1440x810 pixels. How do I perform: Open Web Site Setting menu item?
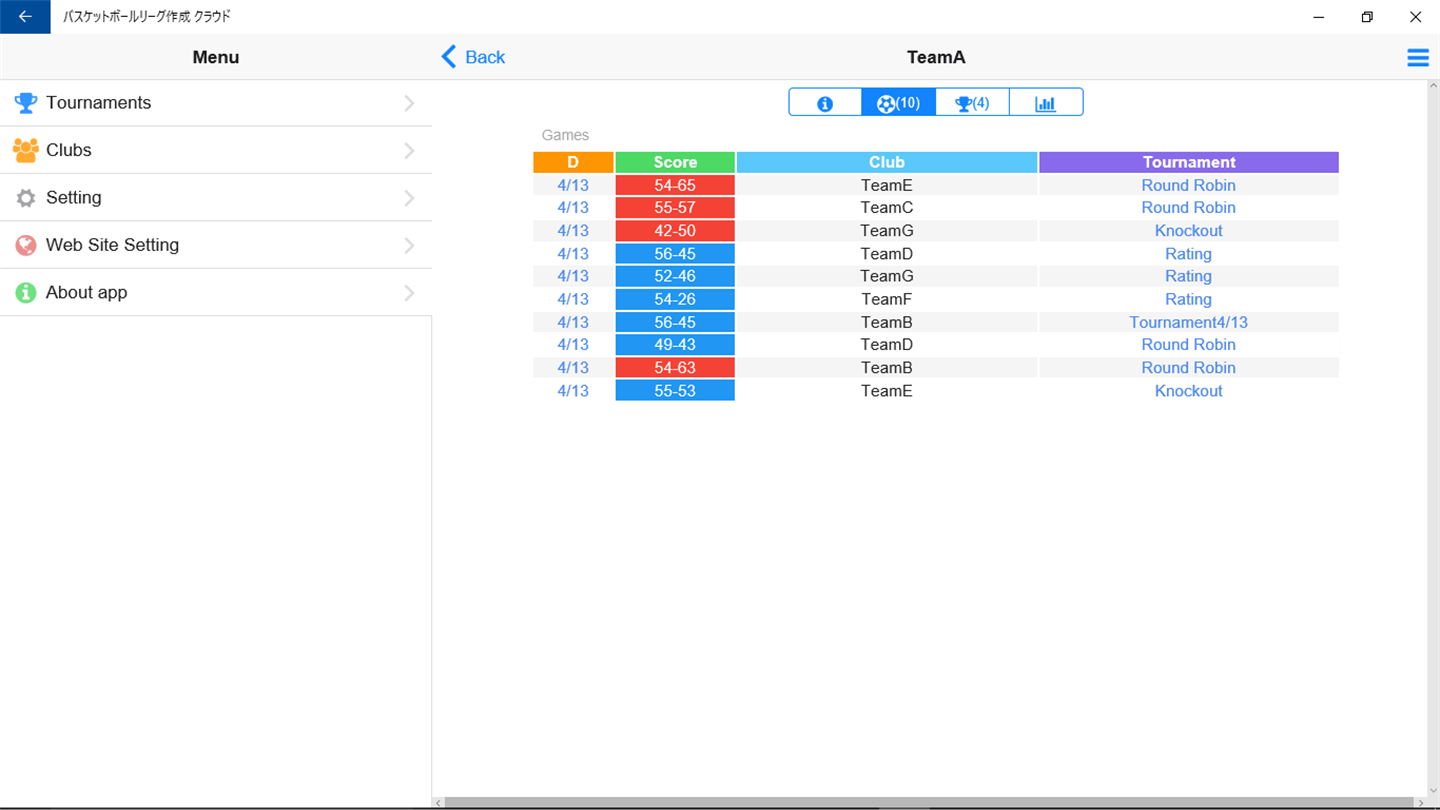216,245
